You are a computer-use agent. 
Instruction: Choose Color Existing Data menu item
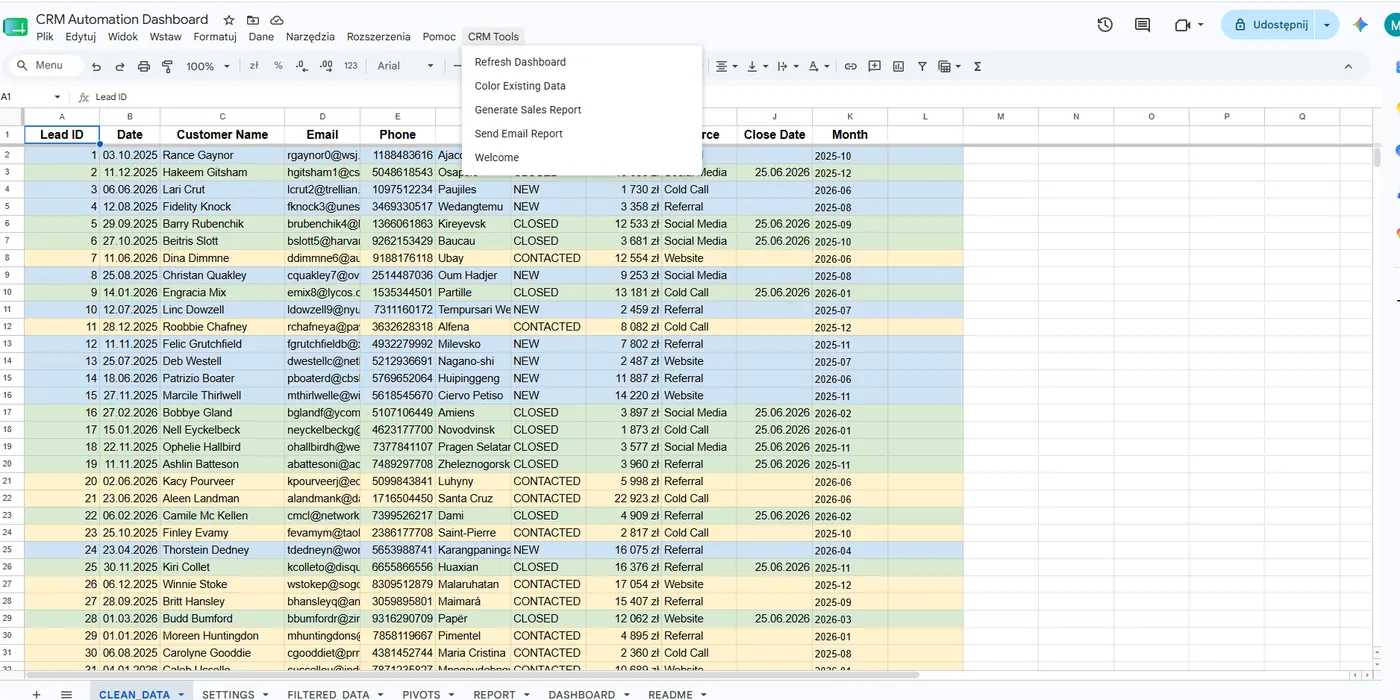point(582,86)
